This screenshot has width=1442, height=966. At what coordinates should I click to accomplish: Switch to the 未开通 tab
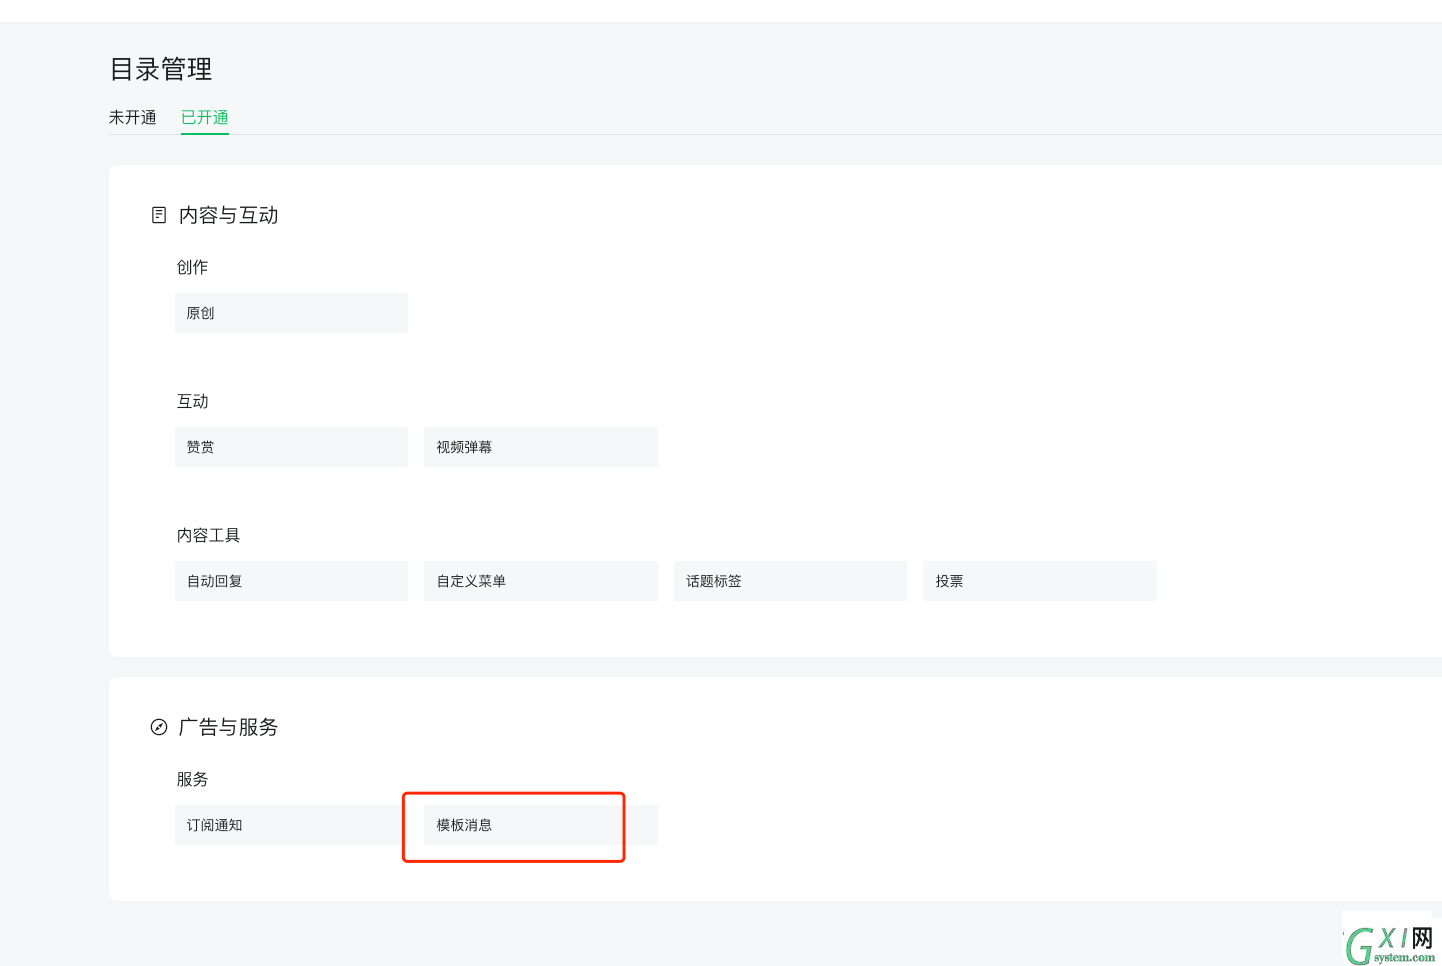tap(133, 117)
